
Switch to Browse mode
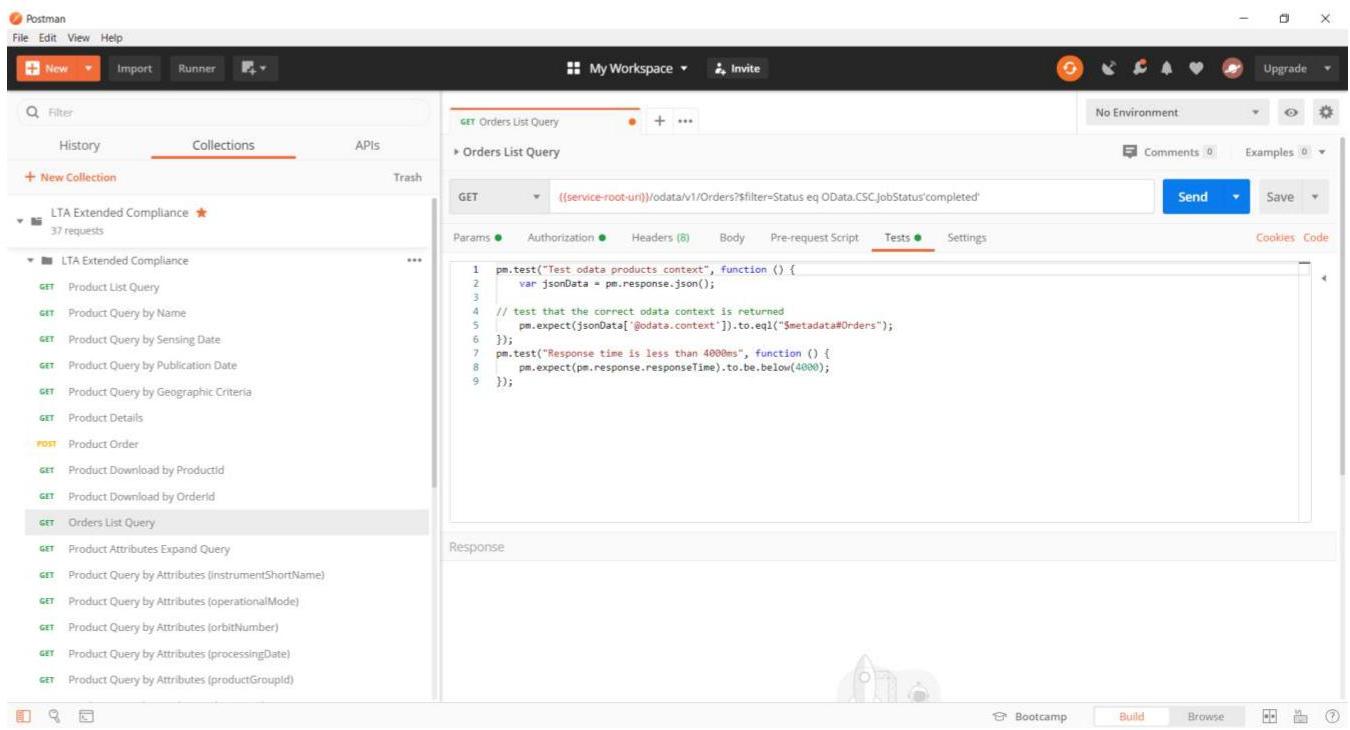click(x=1205, y=716)
